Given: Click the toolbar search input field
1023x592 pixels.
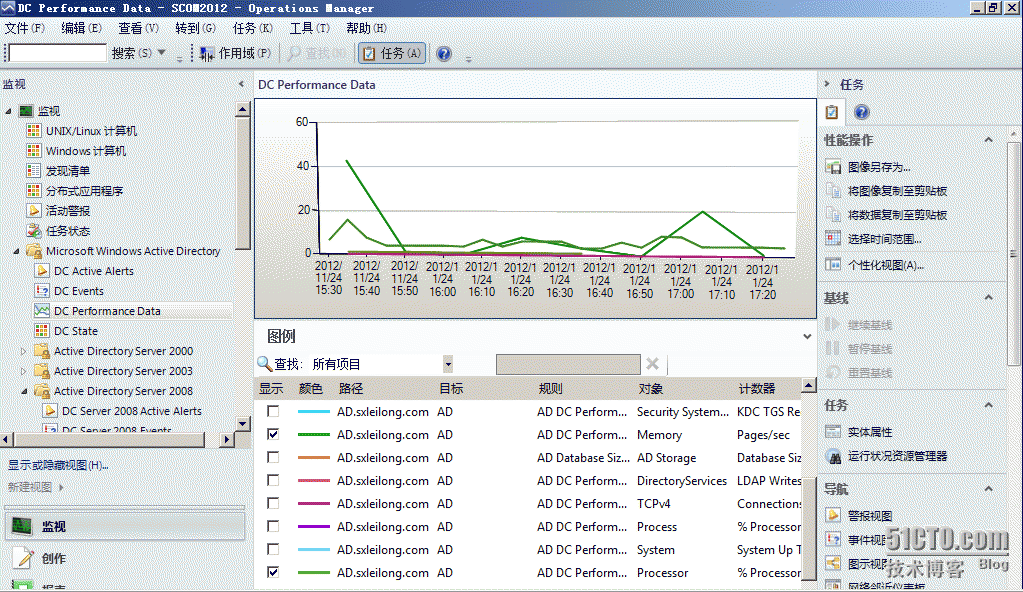Looking at the screenshot, I should [x=58, y=53].
